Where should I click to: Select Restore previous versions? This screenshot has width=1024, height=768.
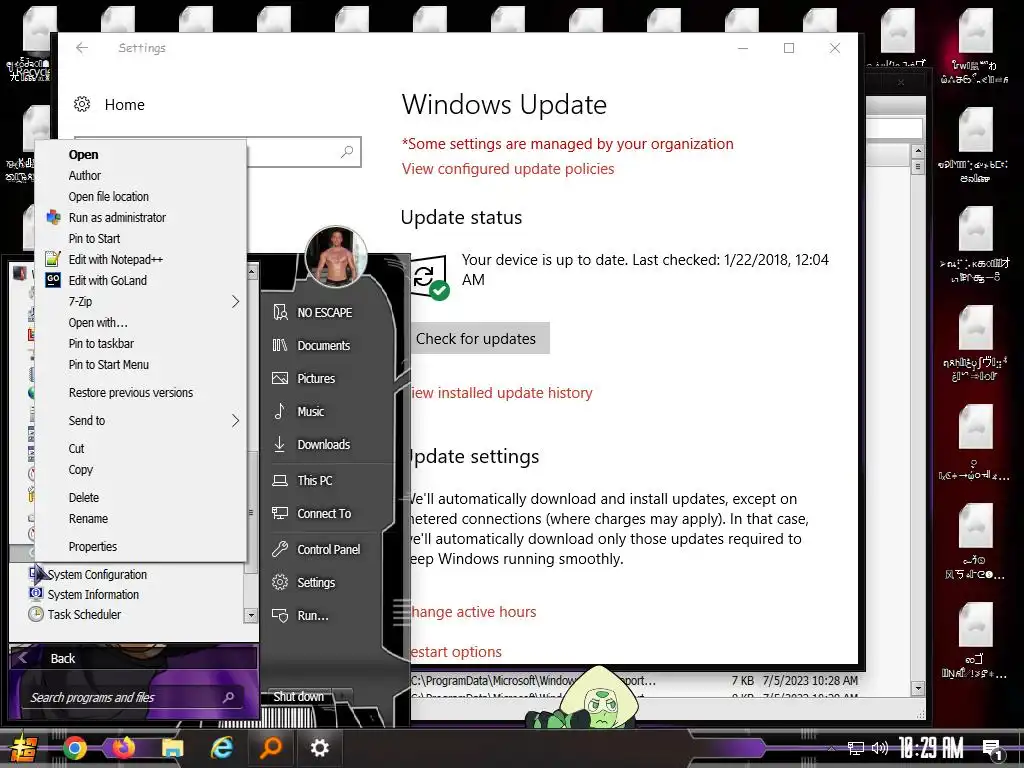click(x=140, y=392)
